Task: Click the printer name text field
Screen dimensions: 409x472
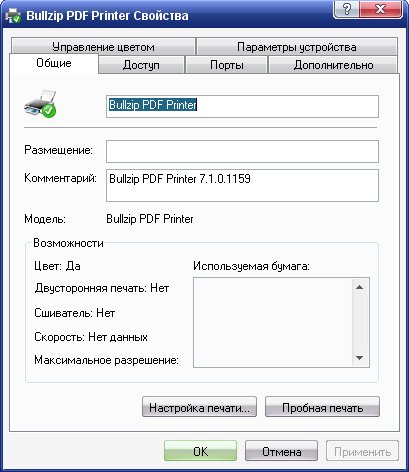Action: (x=242, y=106)
